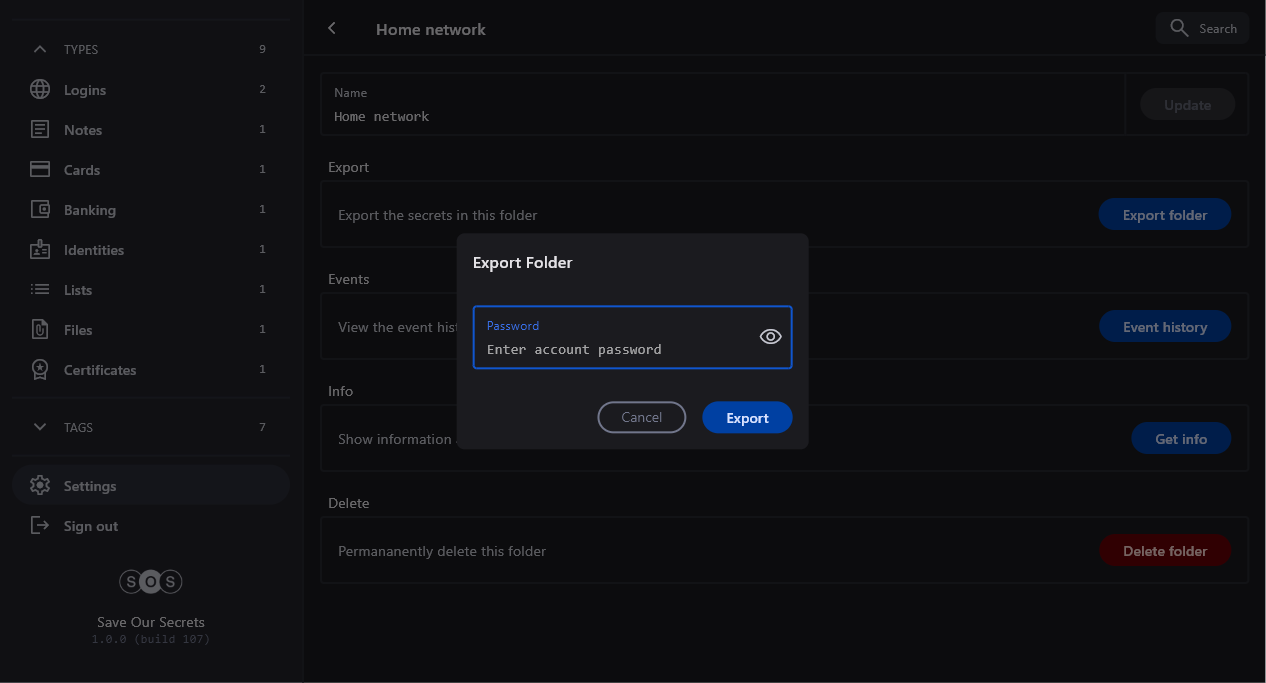Go back using the left chevron
Screen dimensions: 1266x683
(x=332, y=29)
